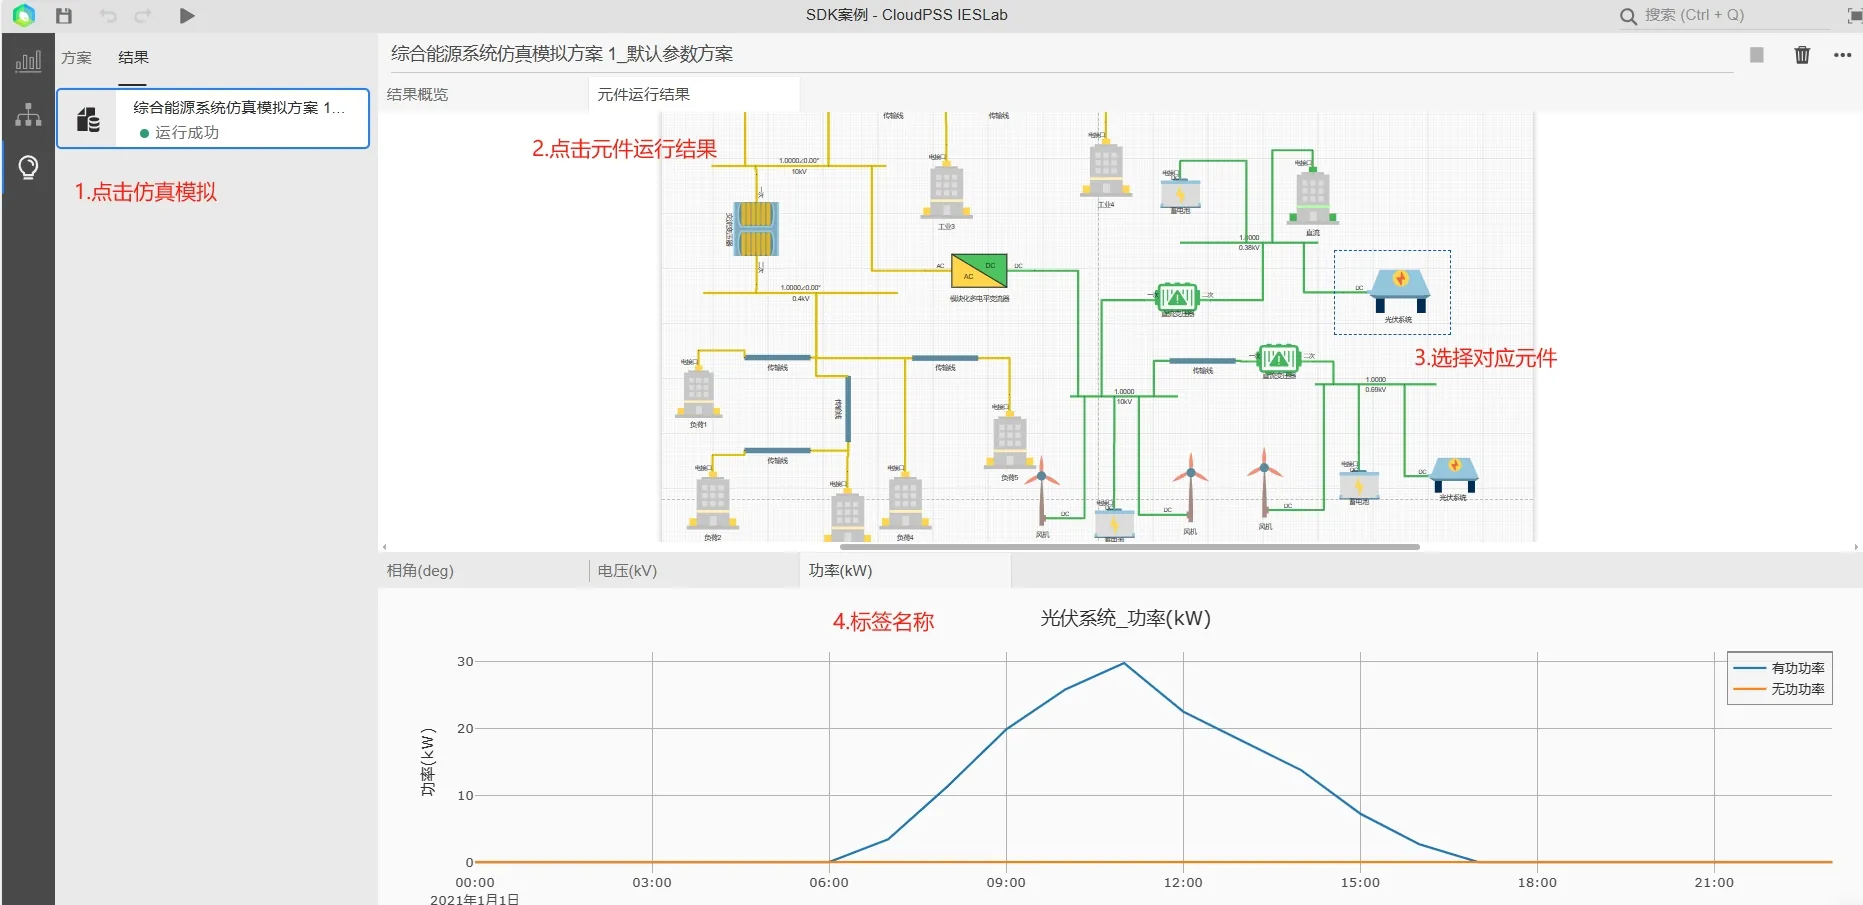Select the yellow AC transformer component
Screen dimensions: 1863x905
tap(755, 229)
